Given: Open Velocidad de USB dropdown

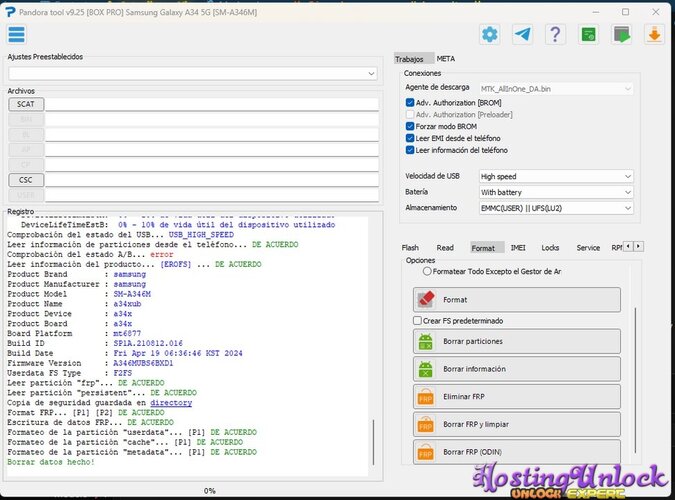Looking at the screenshot, I should click(x=556, y=177).
